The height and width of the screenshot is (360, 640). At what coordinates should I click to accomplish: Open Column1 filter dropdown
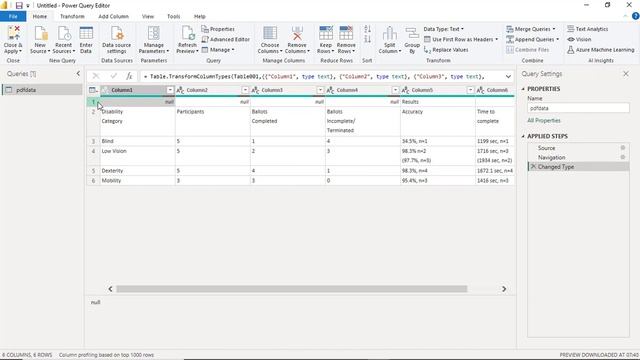[170, 90]
